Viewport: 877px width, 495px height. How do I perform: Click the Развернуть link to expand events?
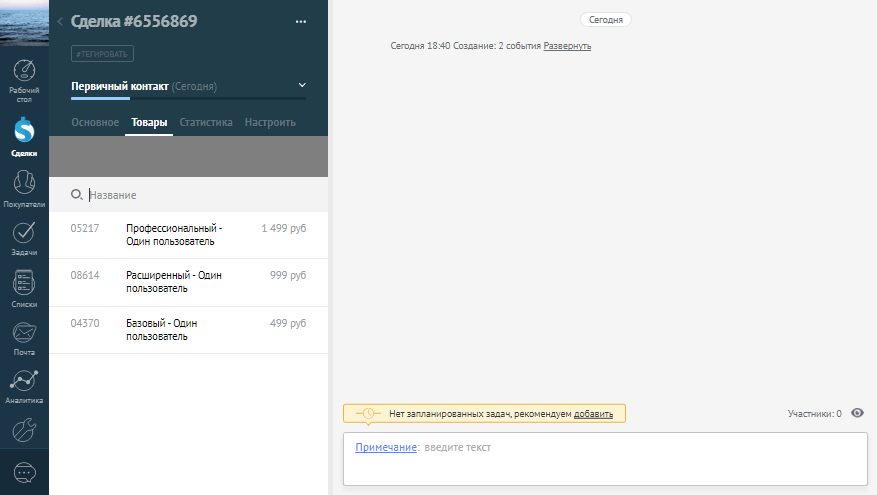point(567,46)
